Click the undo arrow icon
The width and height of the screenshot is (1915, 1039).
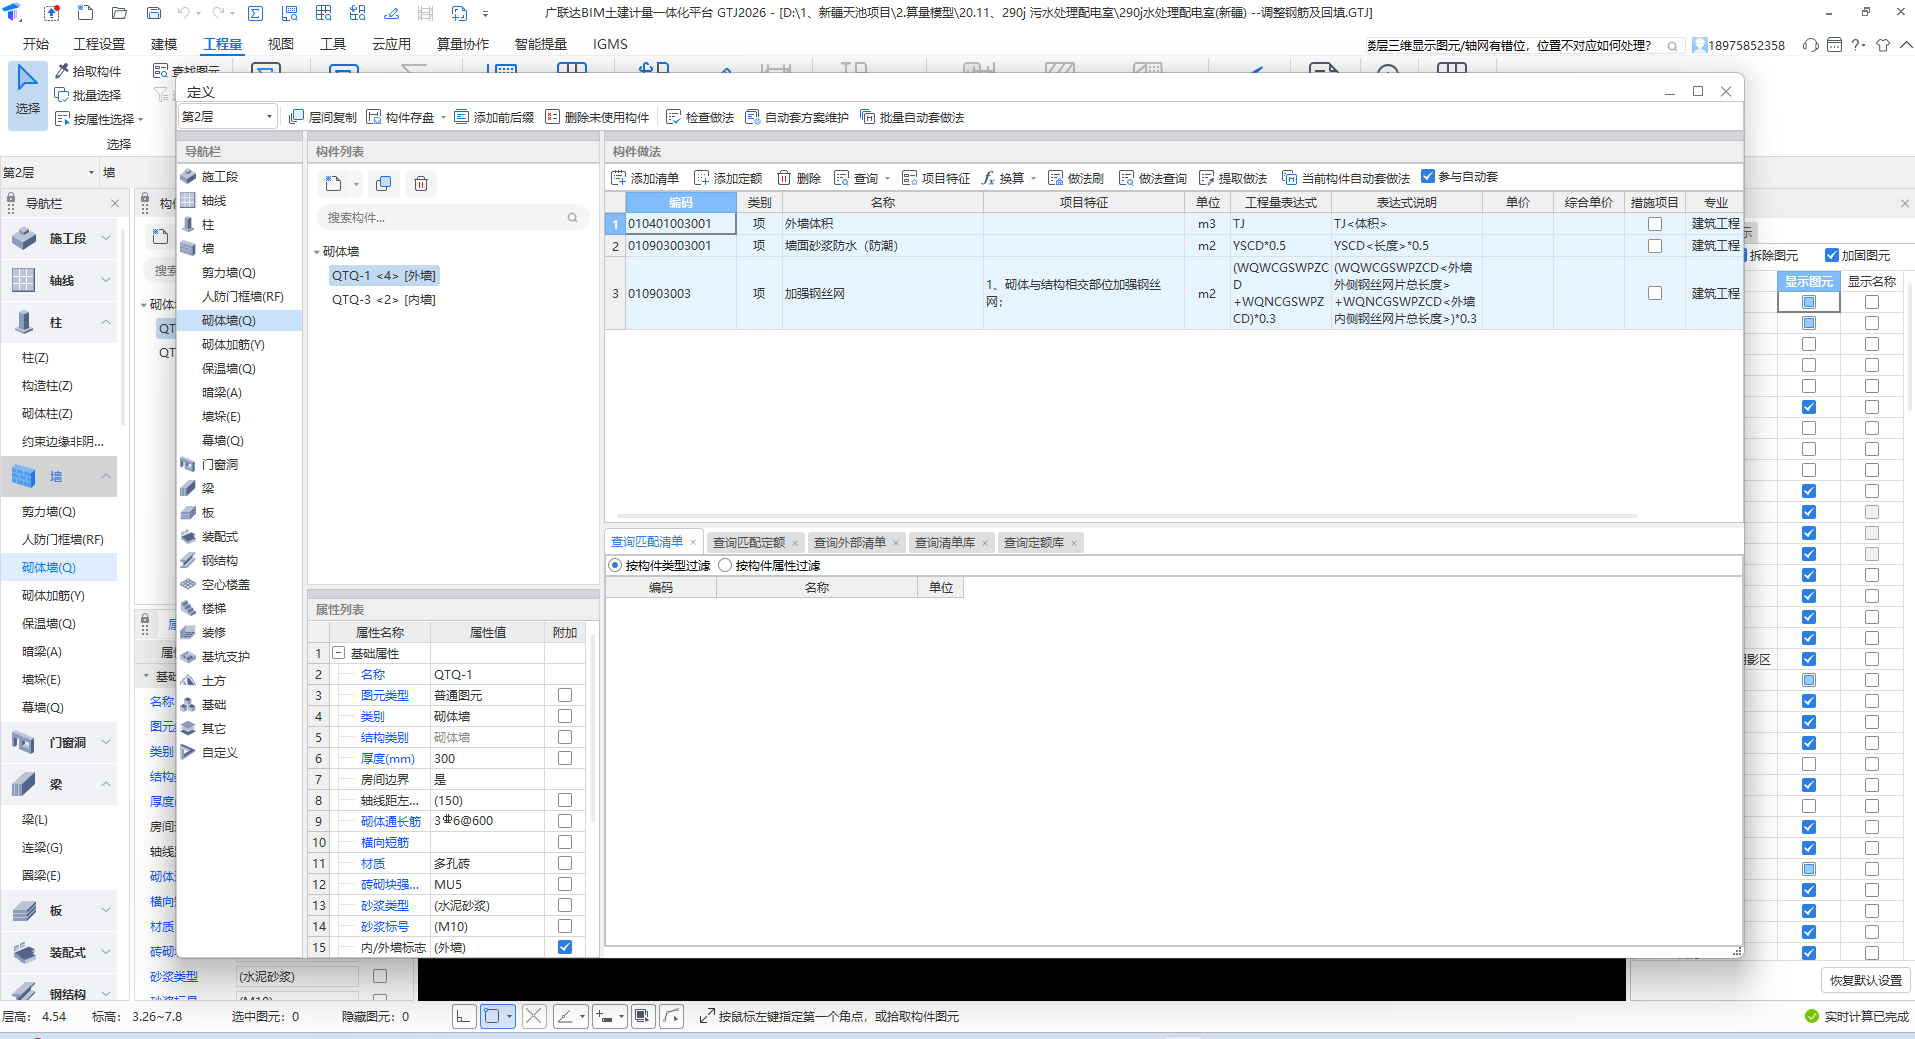pos(183,13)
